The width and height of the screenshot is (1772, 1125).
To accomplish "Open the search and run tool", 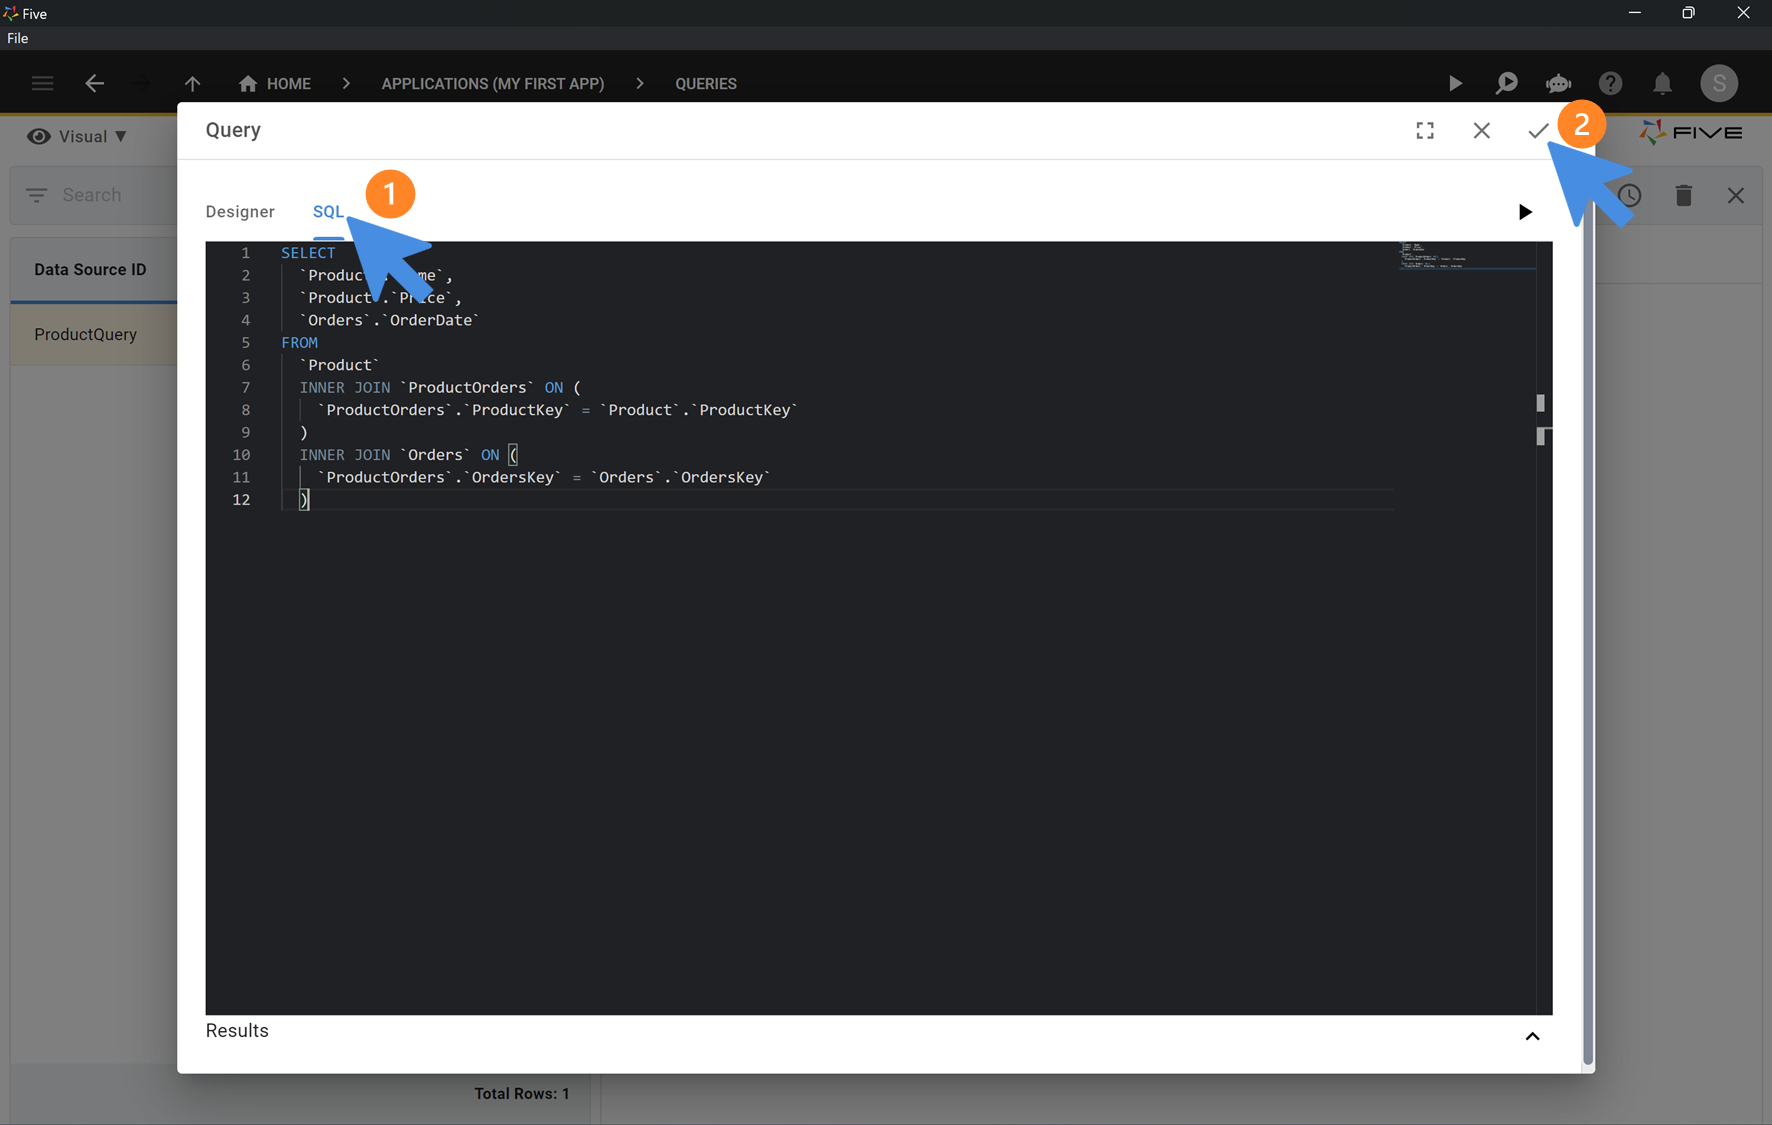I will tap(1507, 83).
